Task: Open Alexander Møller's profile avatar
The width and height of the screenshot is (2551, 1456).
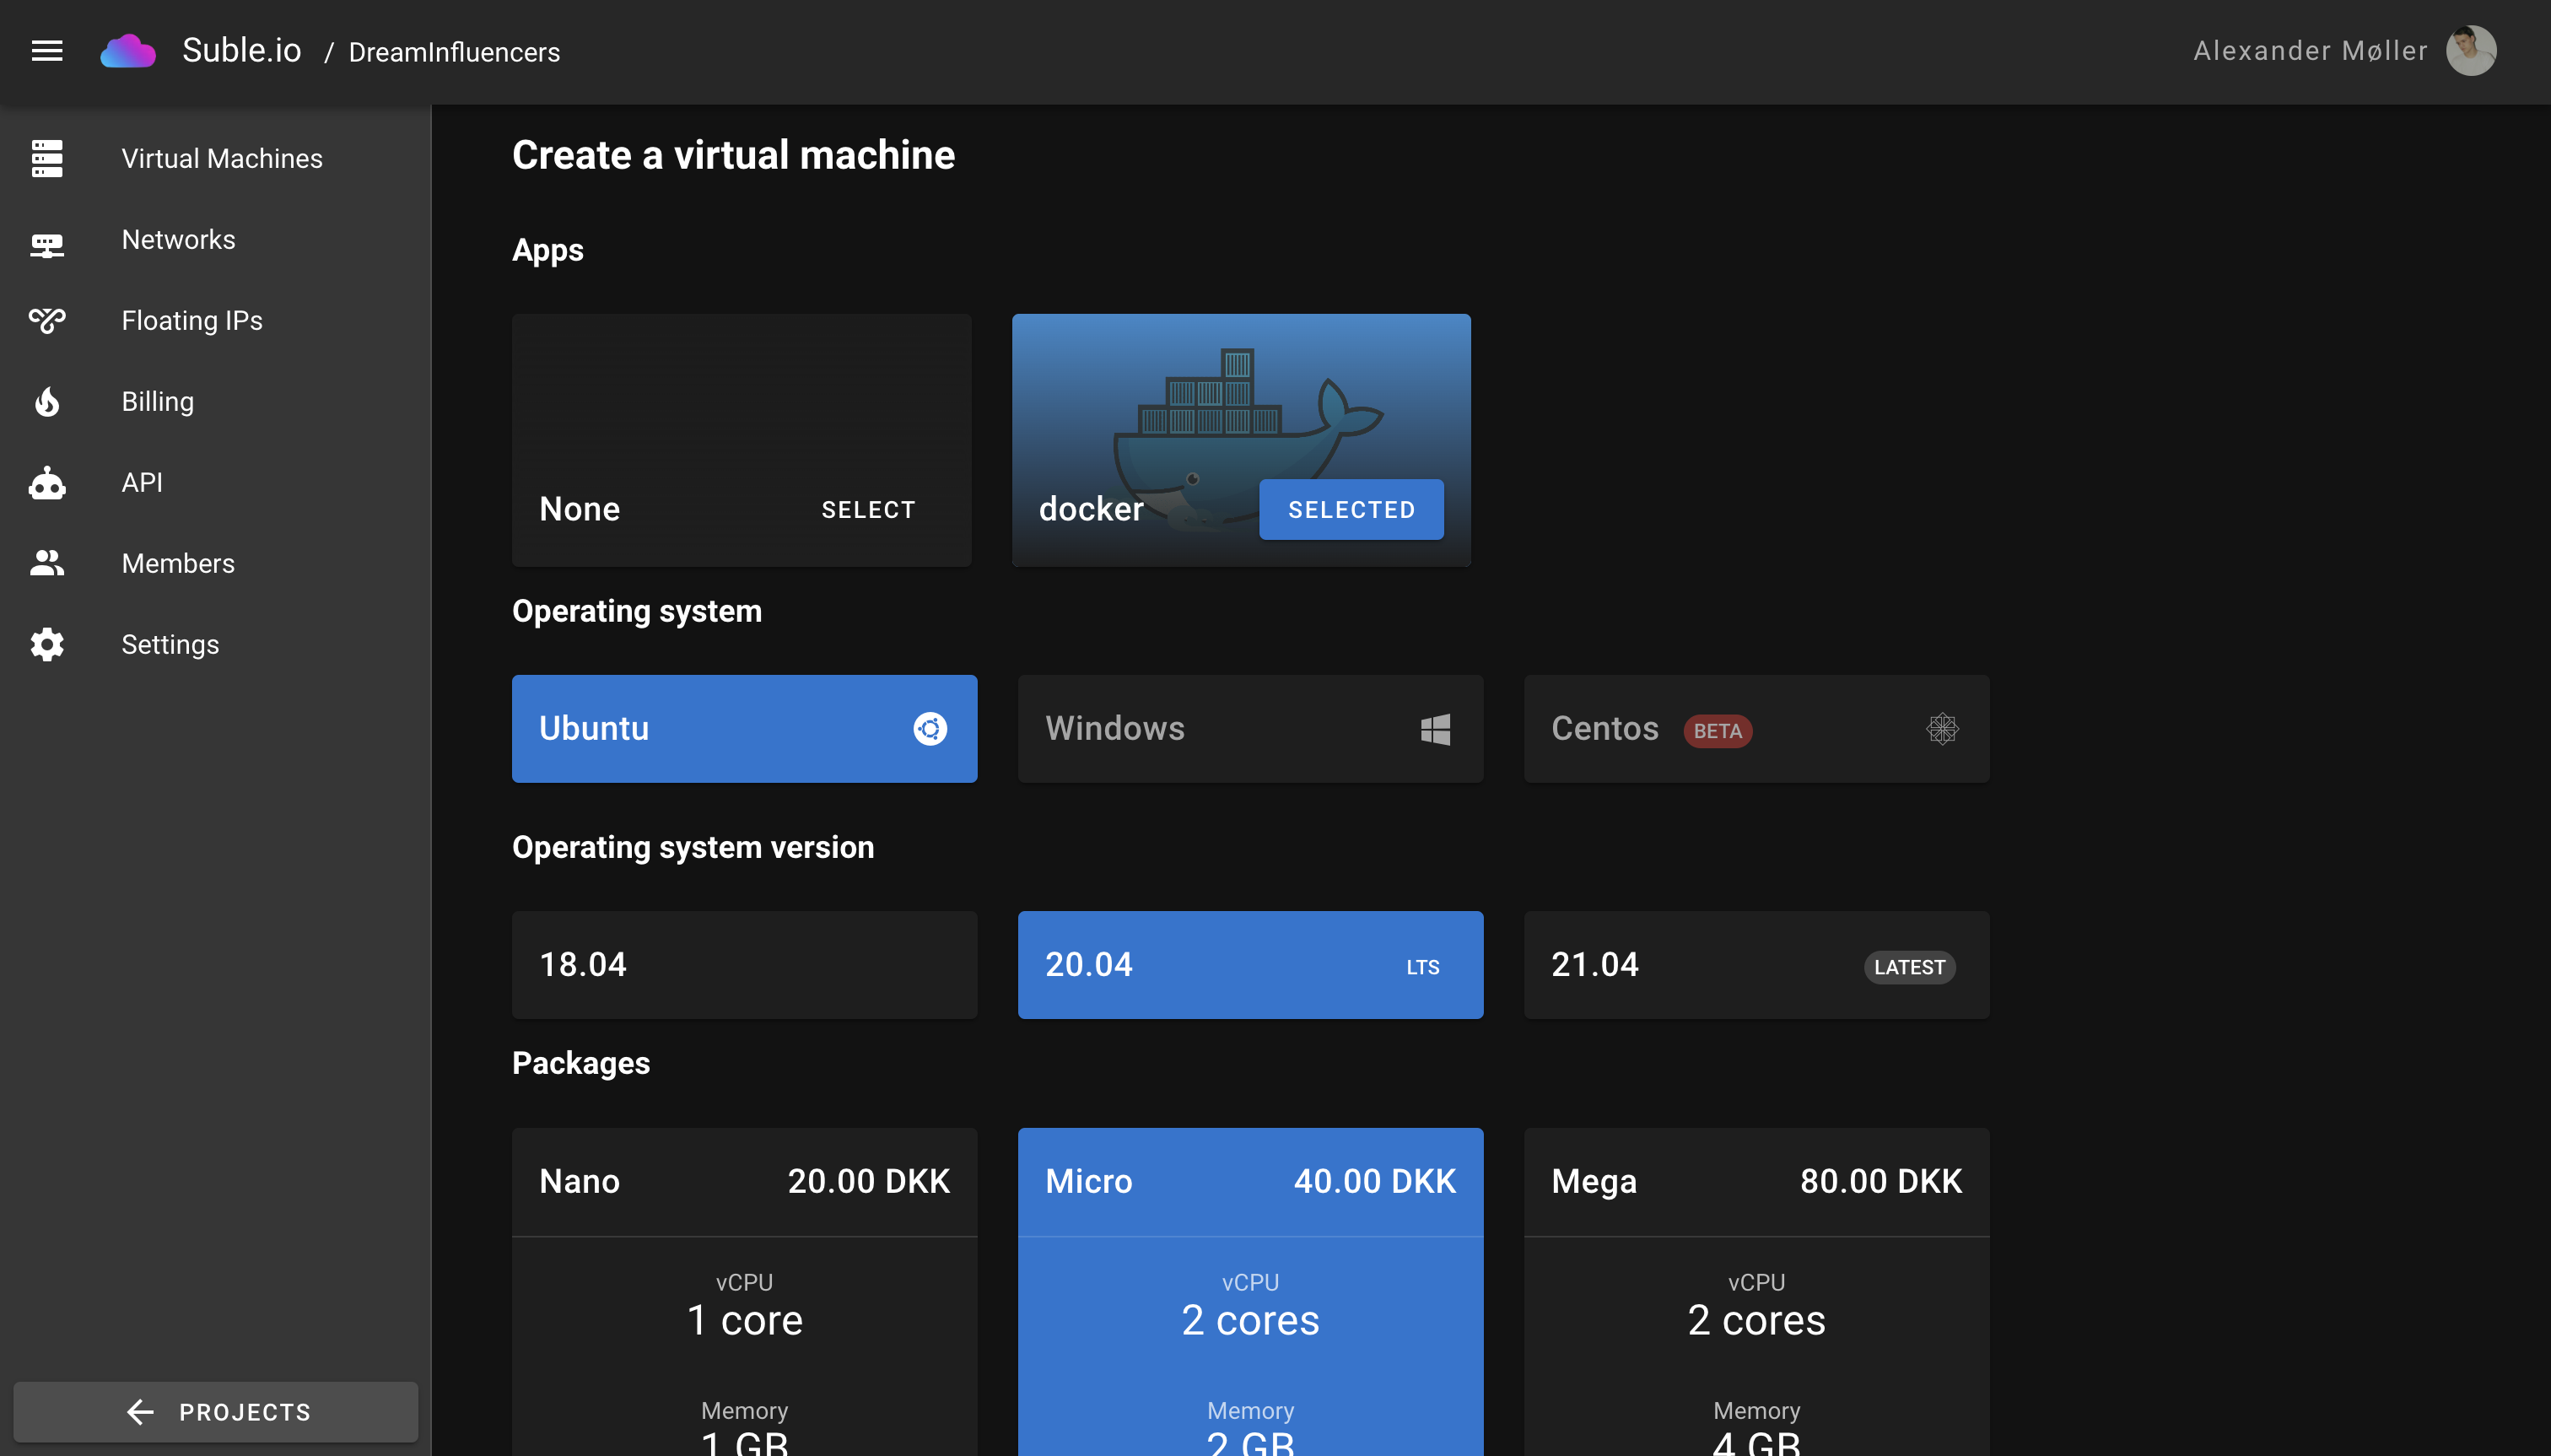Action: coord(2470,51)
